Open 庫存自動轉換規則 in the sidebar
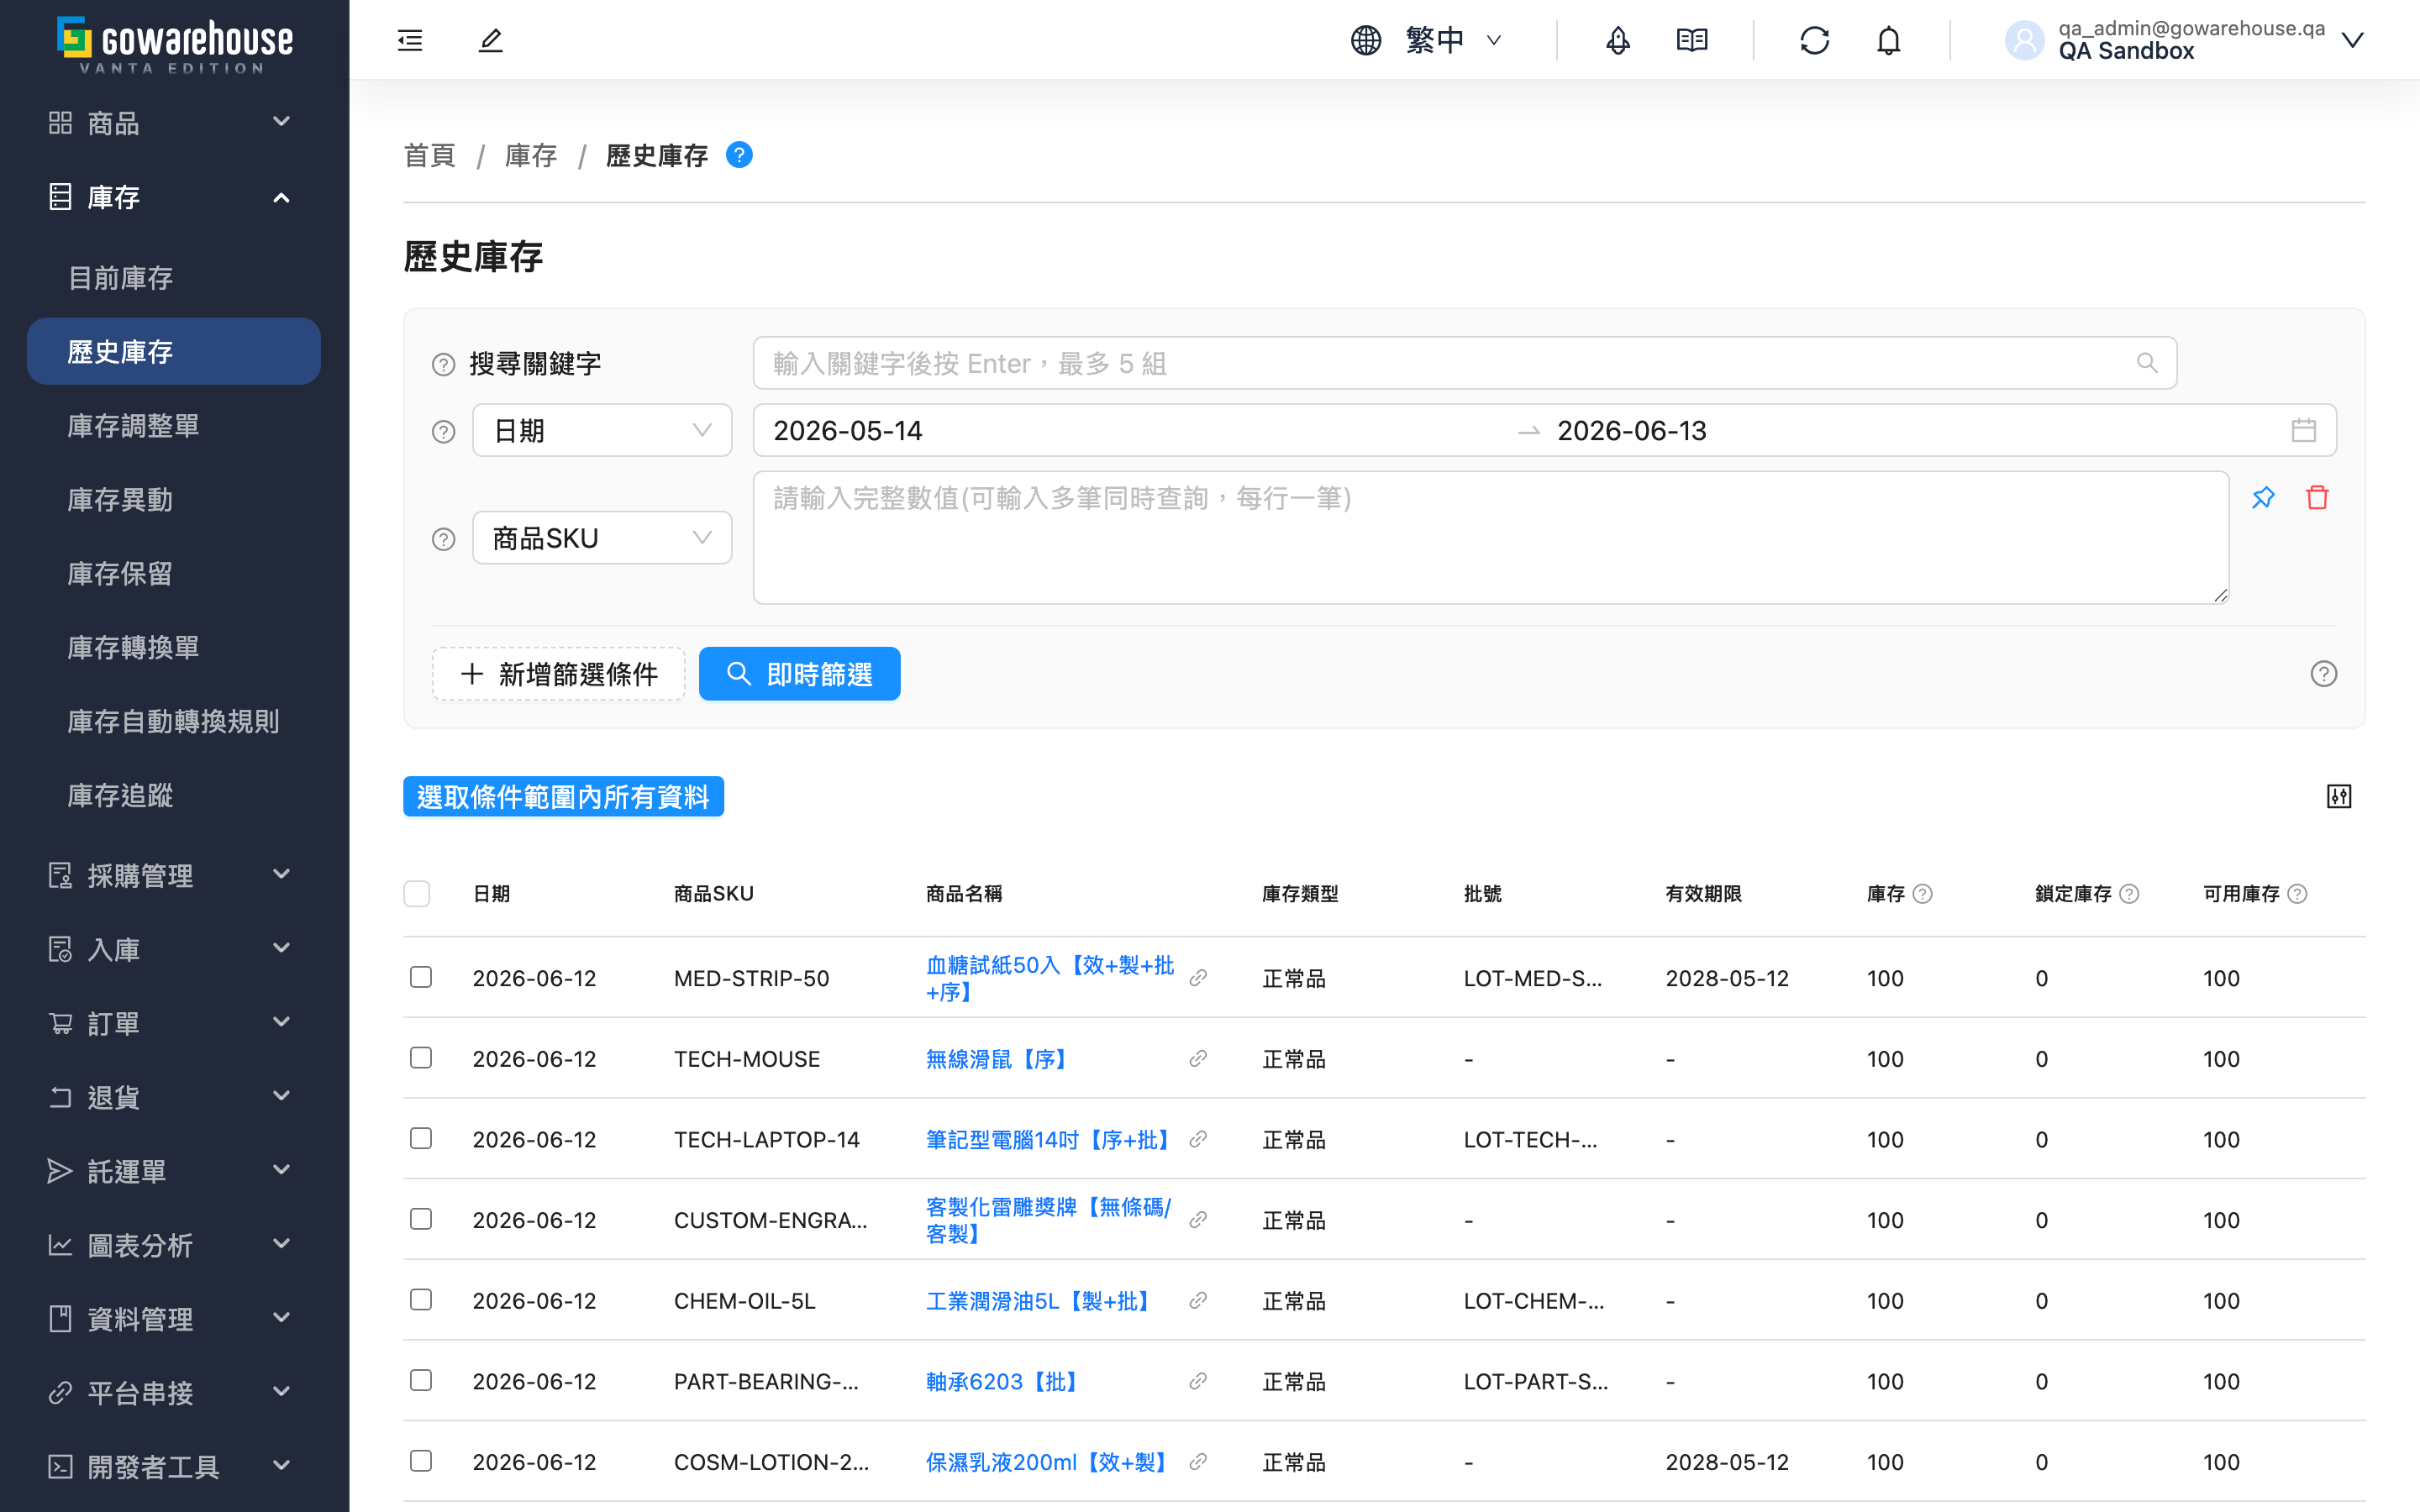The width and height of the screenshot is (2420, 1512). click(x=174, y=722)
